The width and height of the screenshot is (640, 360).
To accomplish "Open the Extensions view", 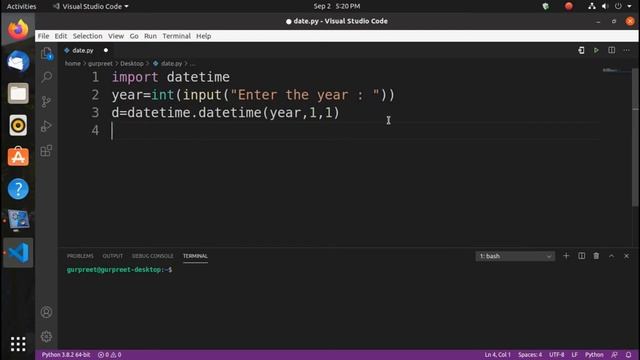I will tap(47, 151).
